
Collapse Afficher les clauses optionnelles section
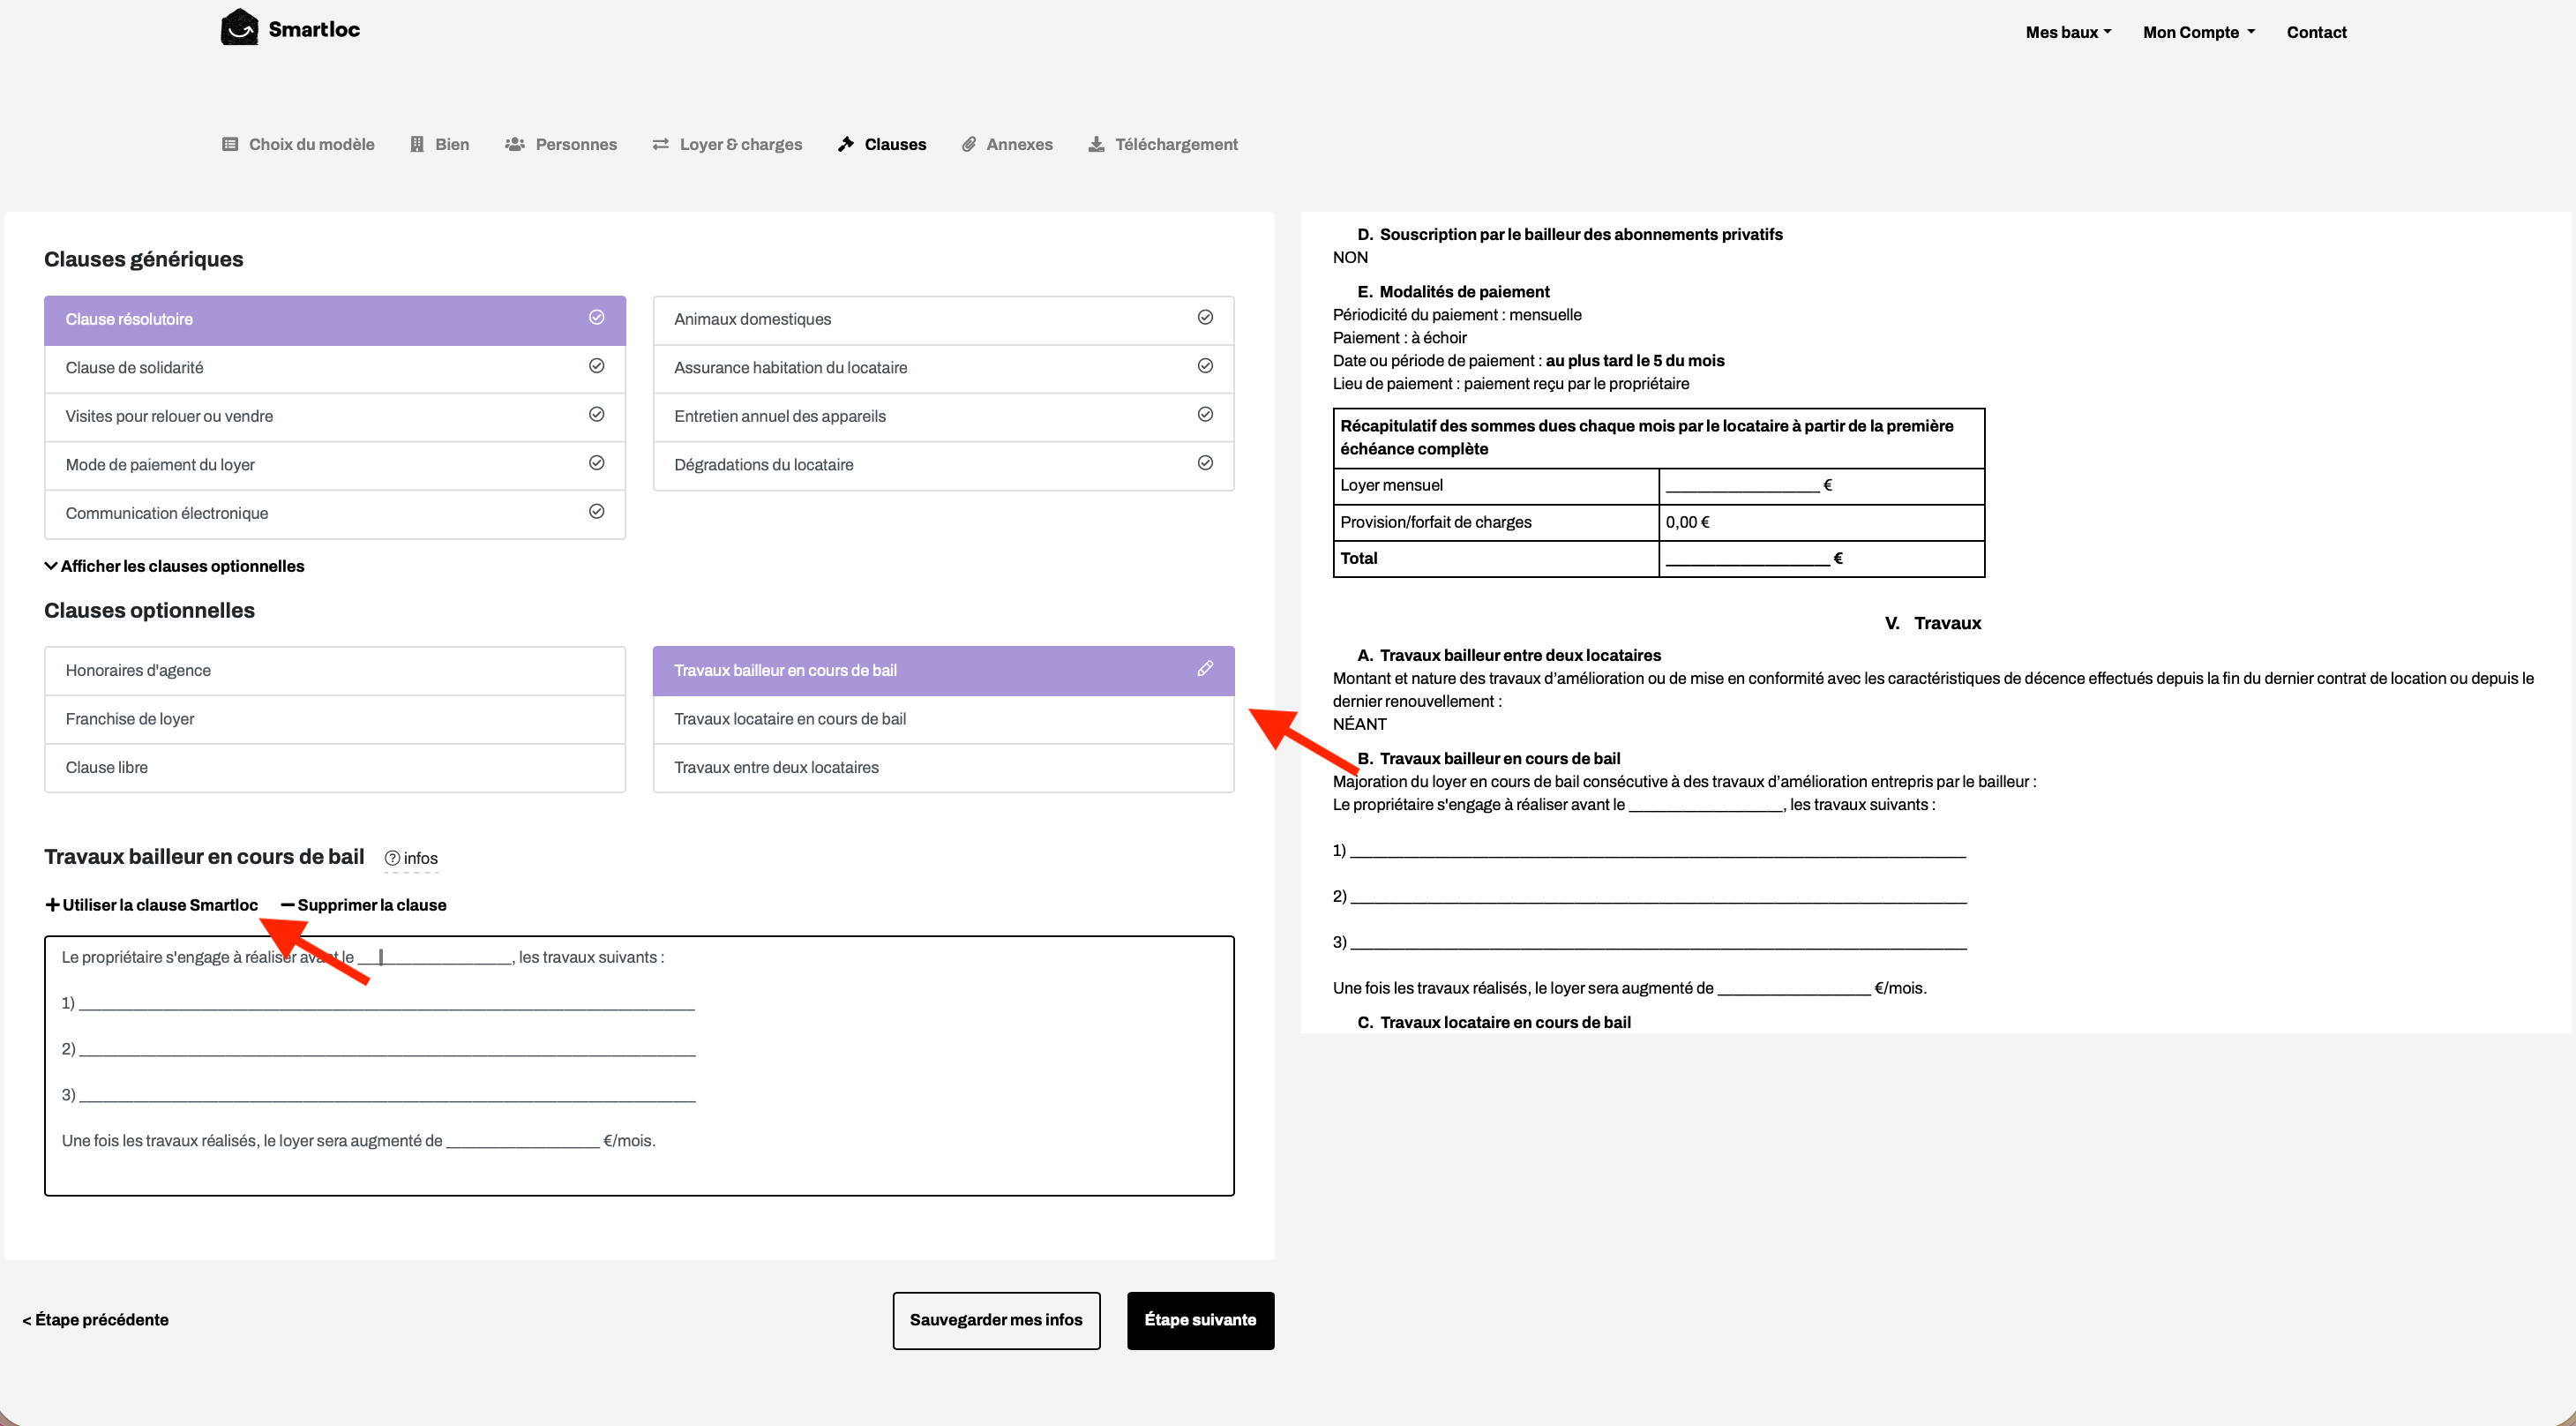[x=174, y=566]
